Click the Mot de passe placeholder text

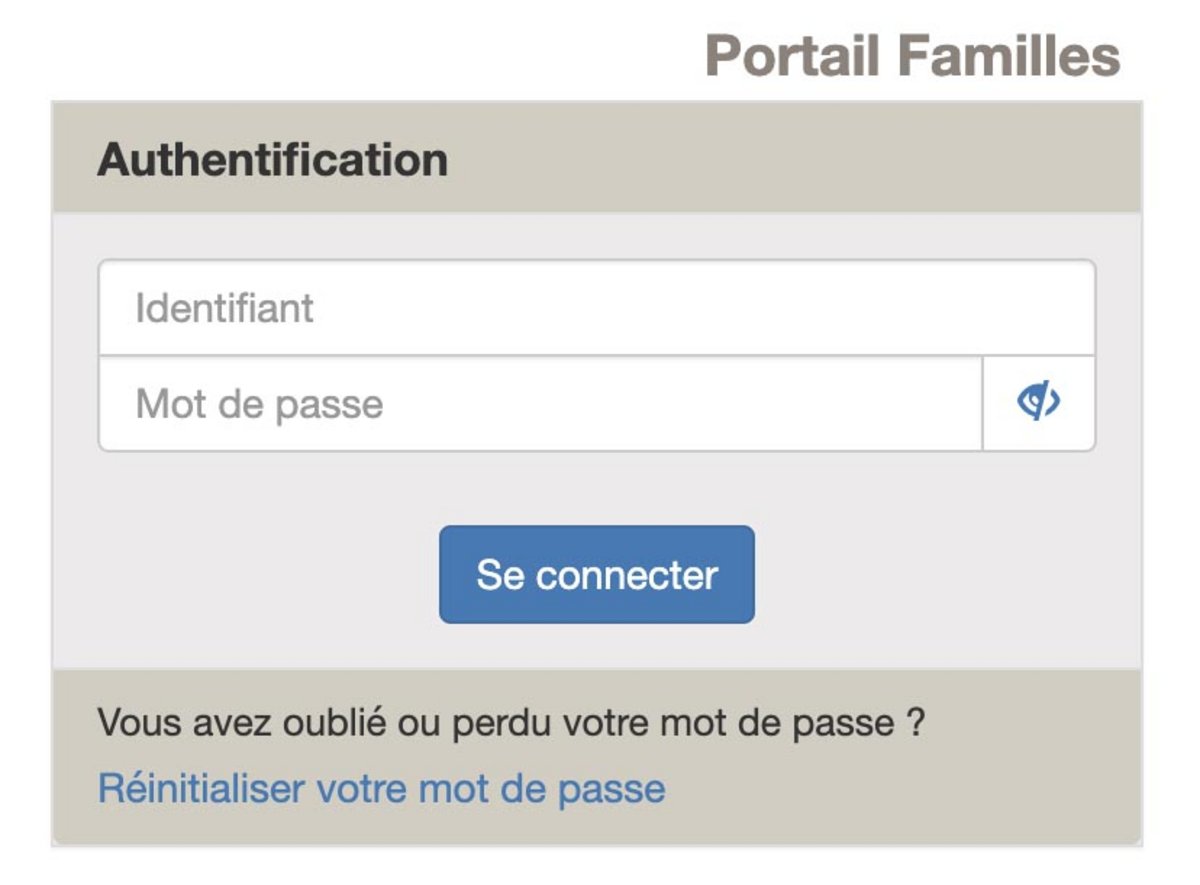tap(259, 405)
